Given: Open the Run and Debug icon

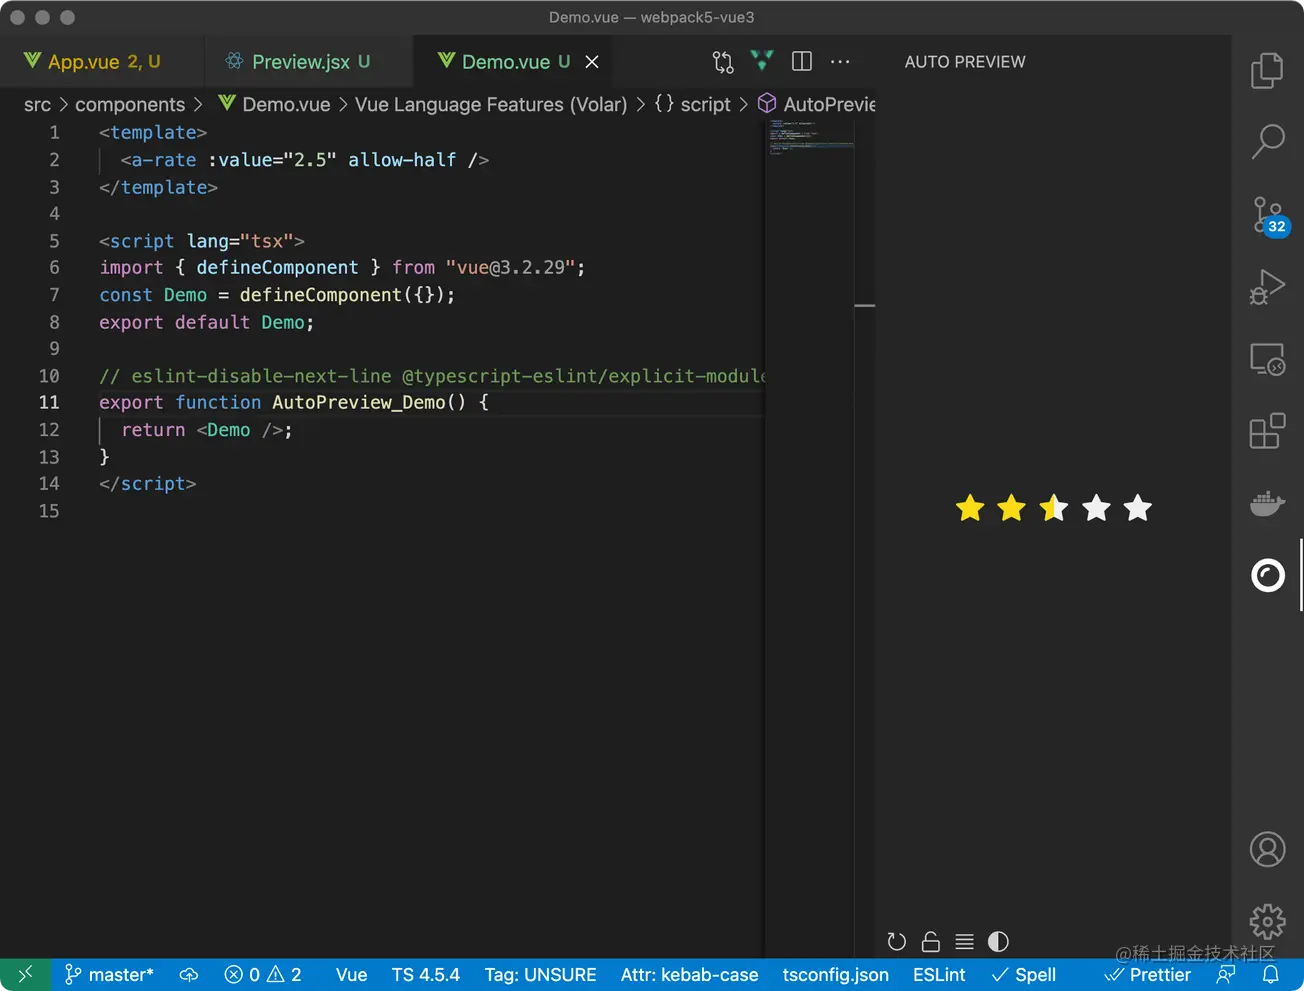Looking at the screenshot, I should (x=1267, y=287).
